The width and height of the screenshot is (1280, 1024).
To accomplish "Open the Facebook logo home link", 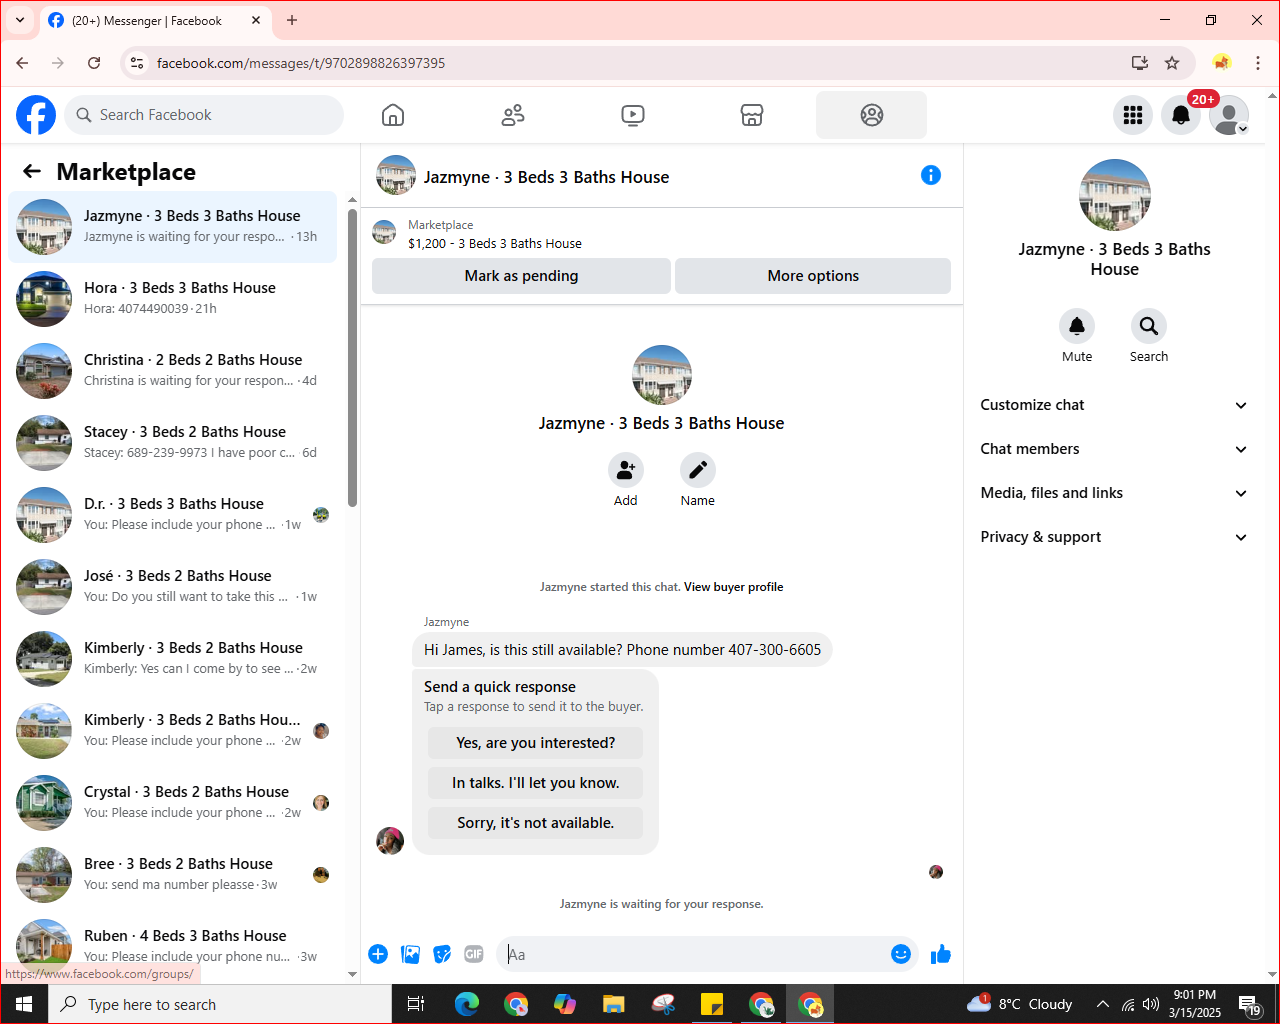I will coord(36,115).
